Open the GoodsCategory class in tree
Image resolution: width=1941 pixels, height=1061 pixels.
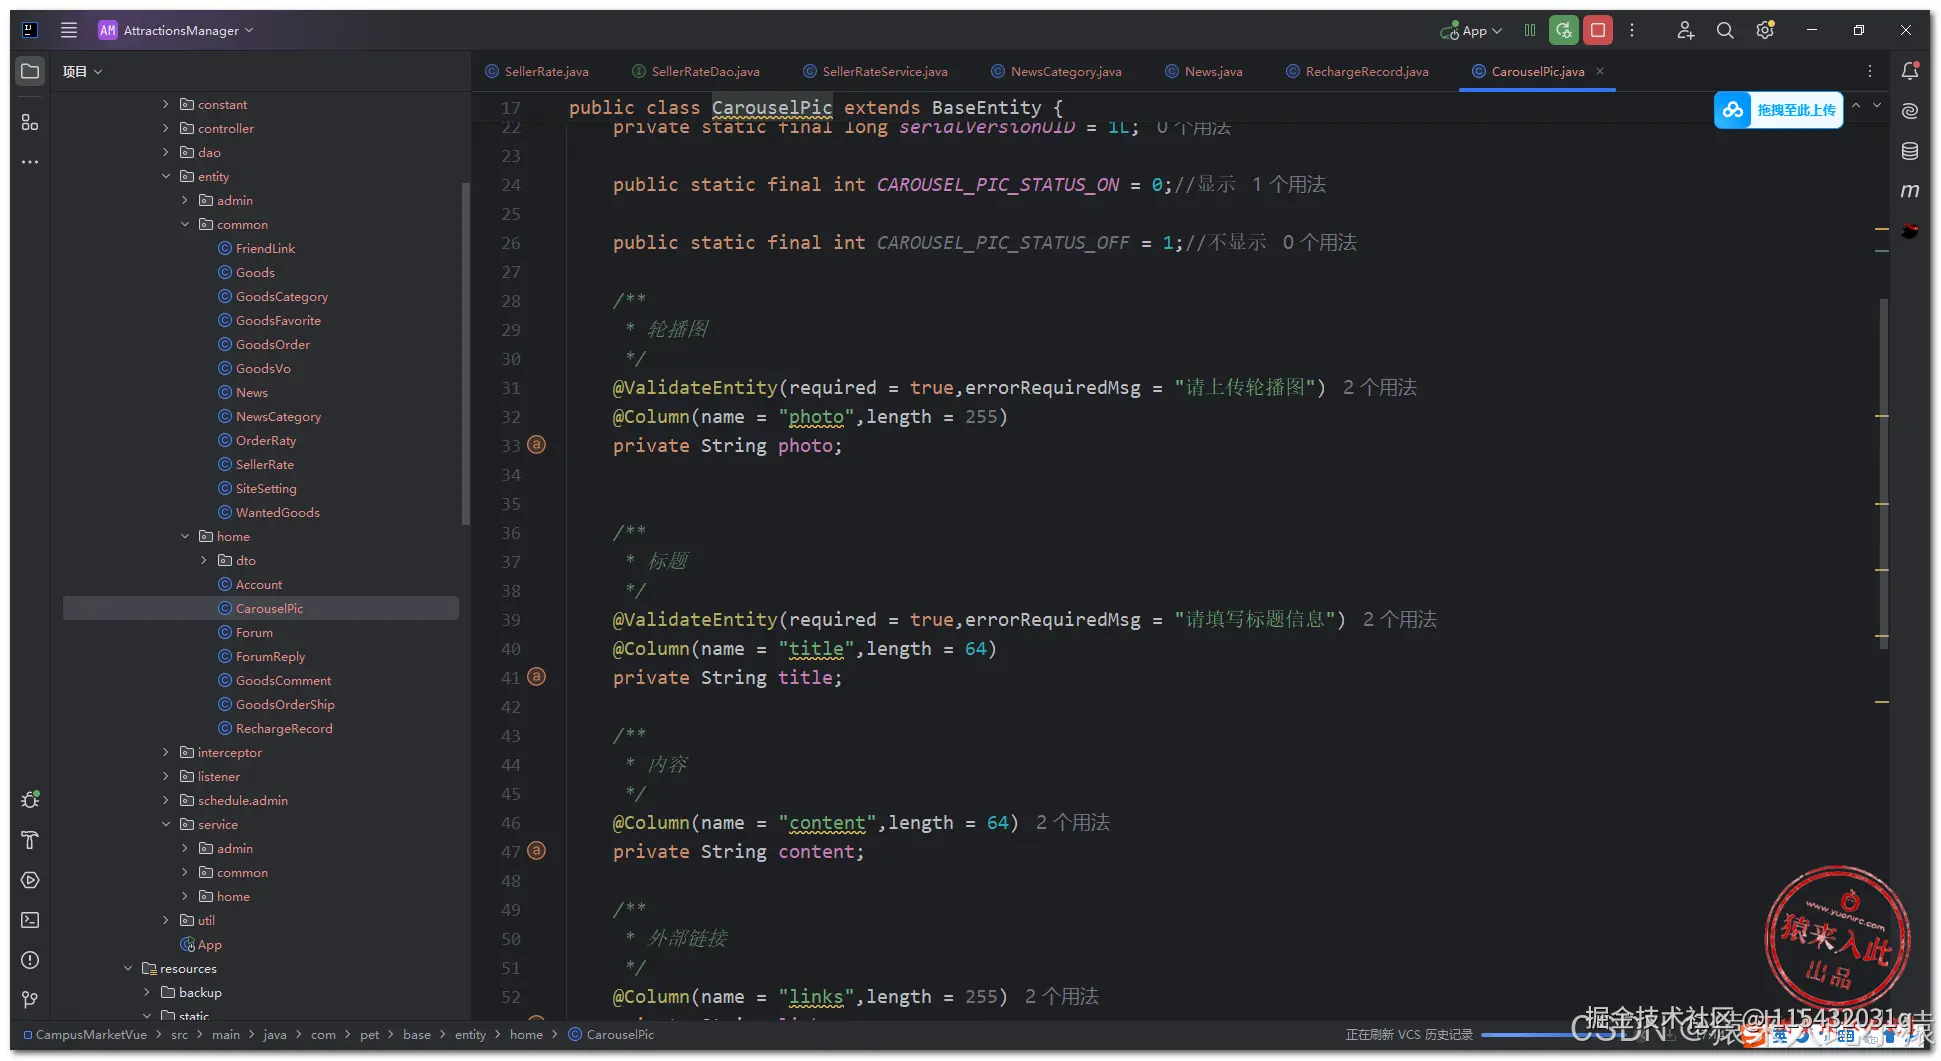coord(281,296)
